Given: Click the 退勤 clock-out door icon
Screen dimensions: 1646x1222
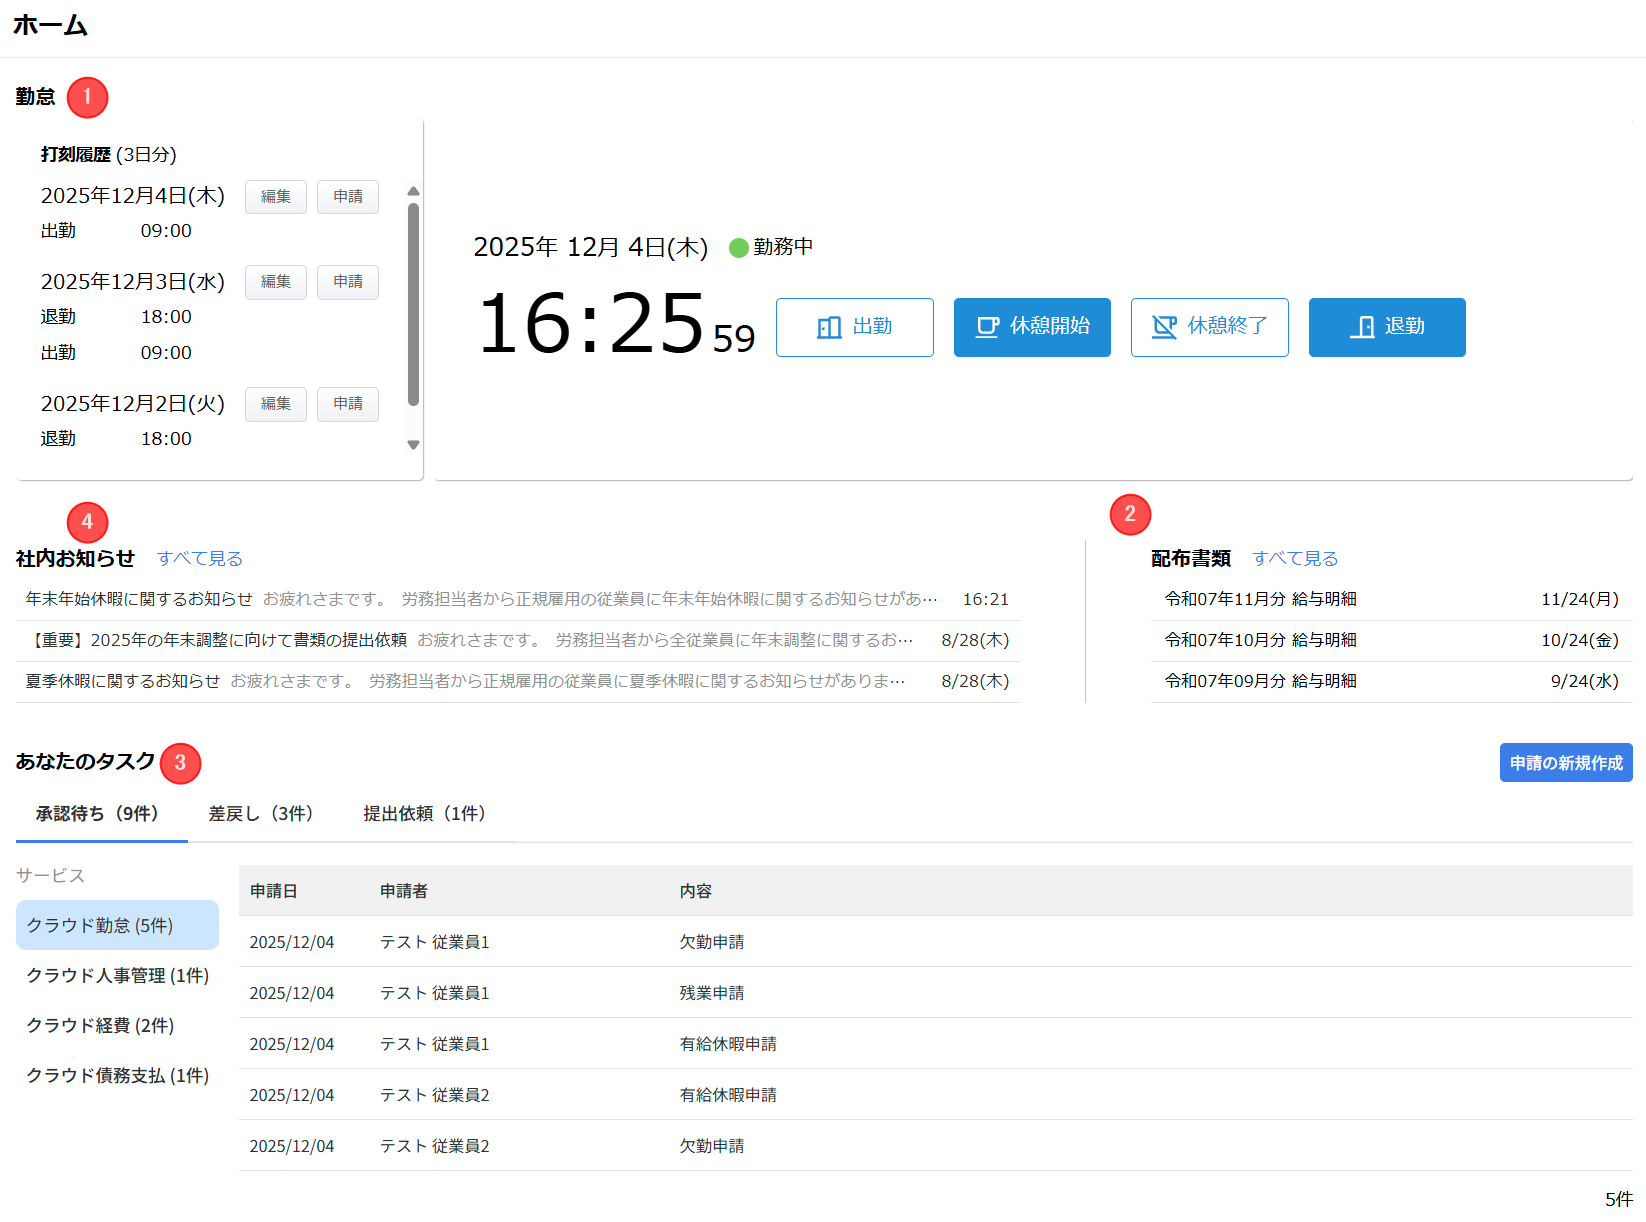Looking at the screenshot, I should pos(1362,327).
